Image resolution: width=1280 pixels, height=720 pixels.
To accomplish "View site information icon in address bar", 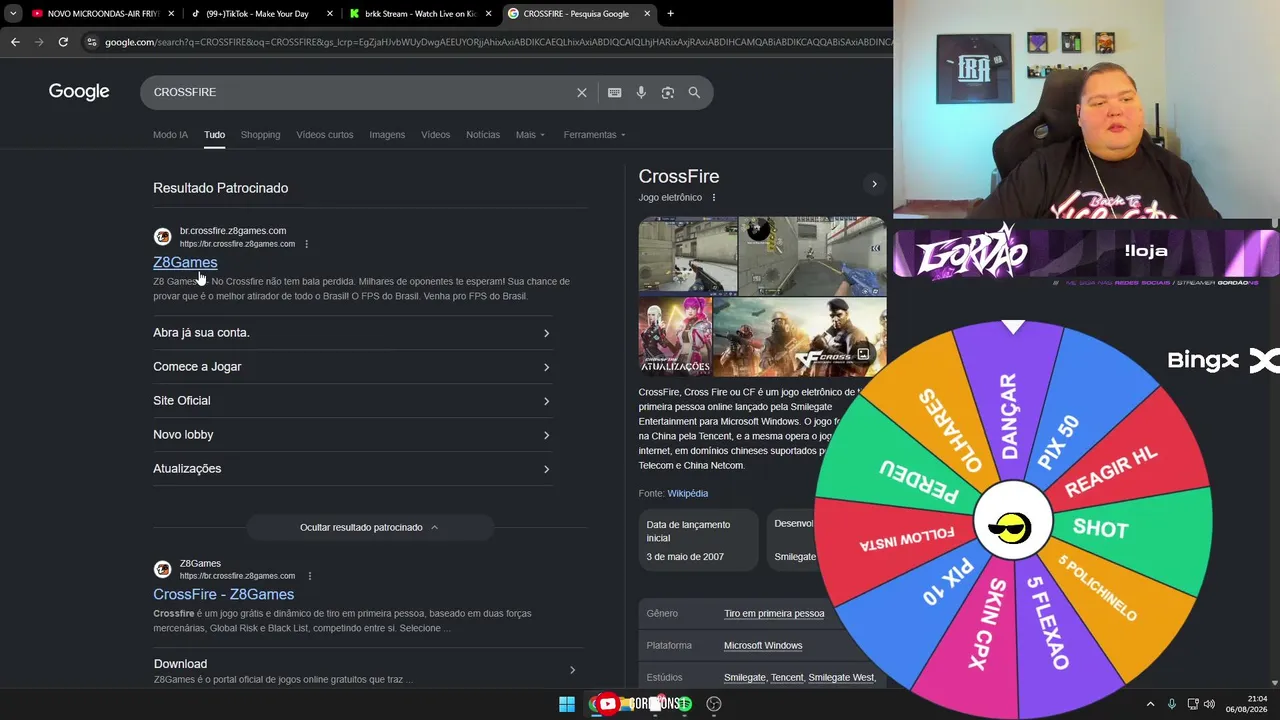I will click(92, 42).
